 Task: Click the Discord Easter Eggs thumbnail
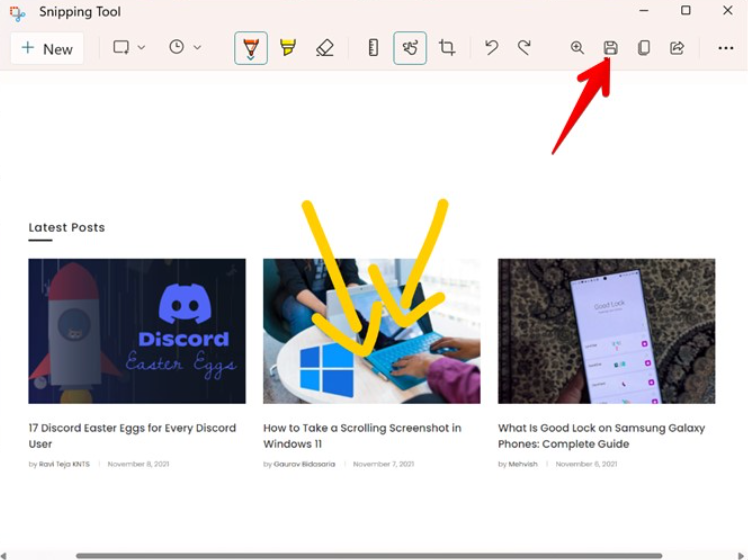137,331
